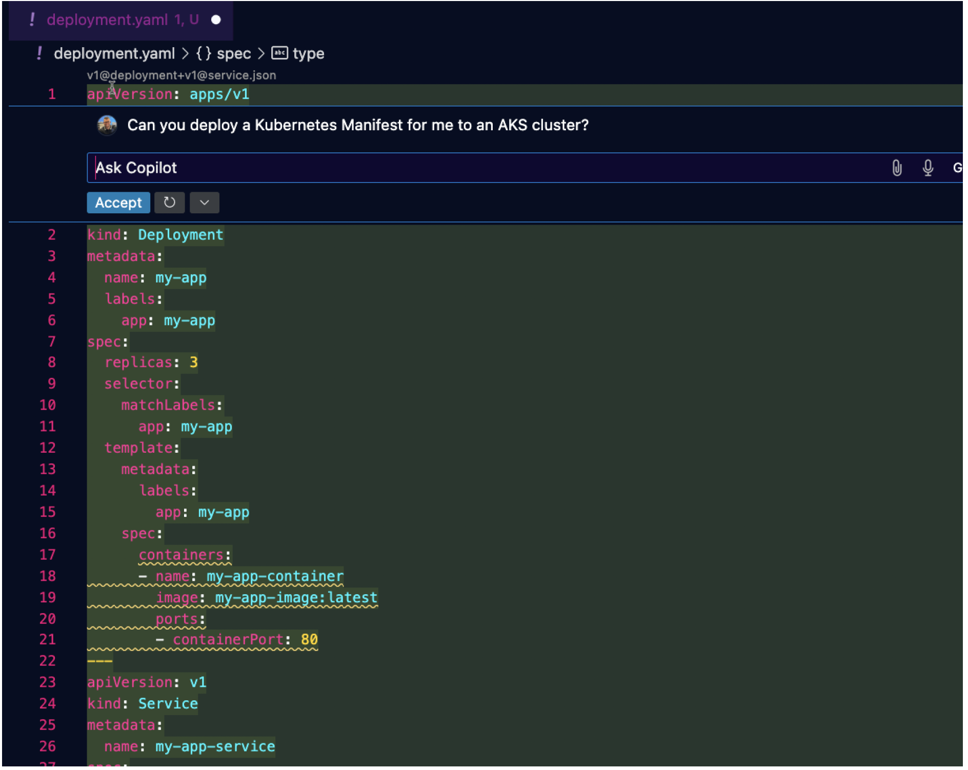This screenshot has height=770, width=968.
Task: Click line number 1 in the gutter
Action: pos(52,94)
